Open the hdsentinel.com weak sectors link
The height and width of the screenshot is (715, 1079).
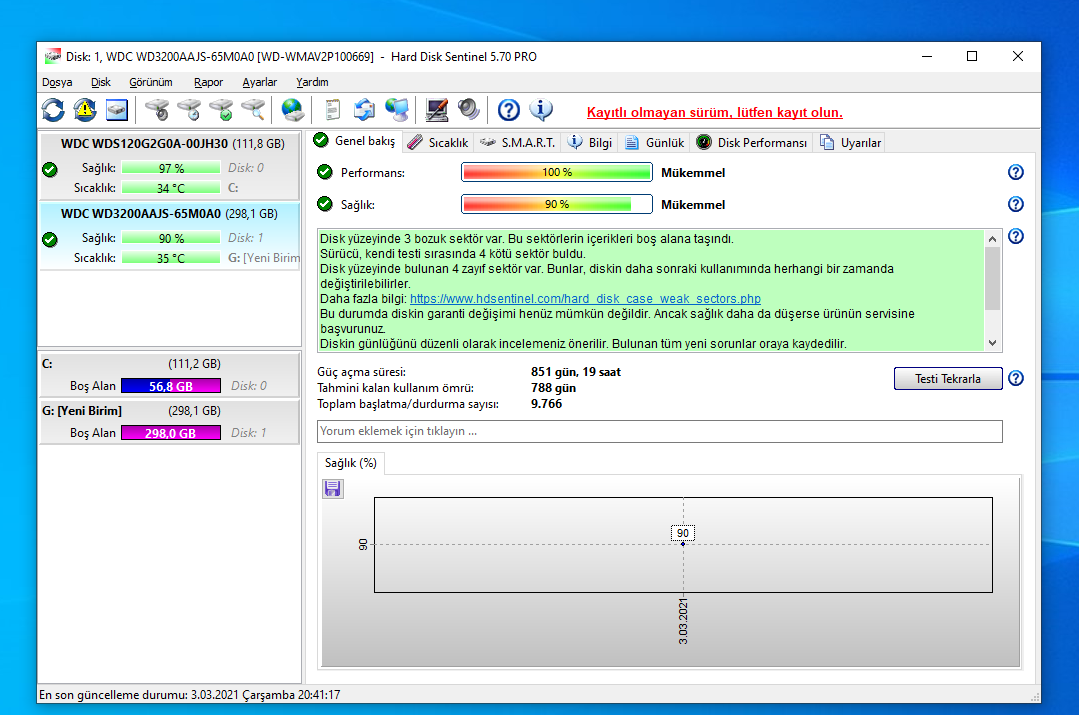[585, 298]
